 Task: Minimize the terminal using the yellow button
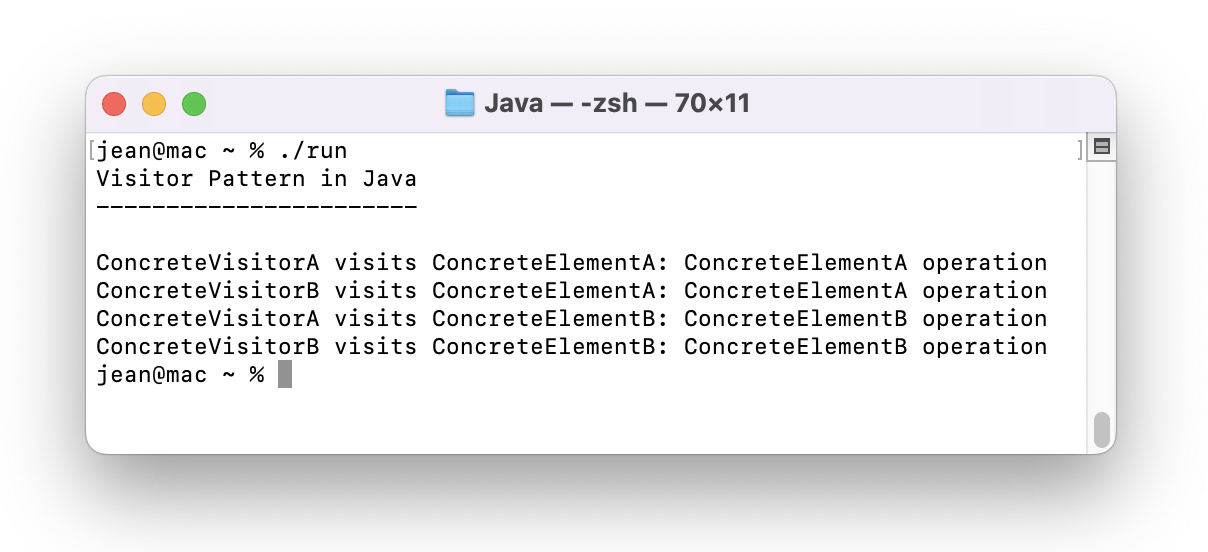[x=154, y=103]
